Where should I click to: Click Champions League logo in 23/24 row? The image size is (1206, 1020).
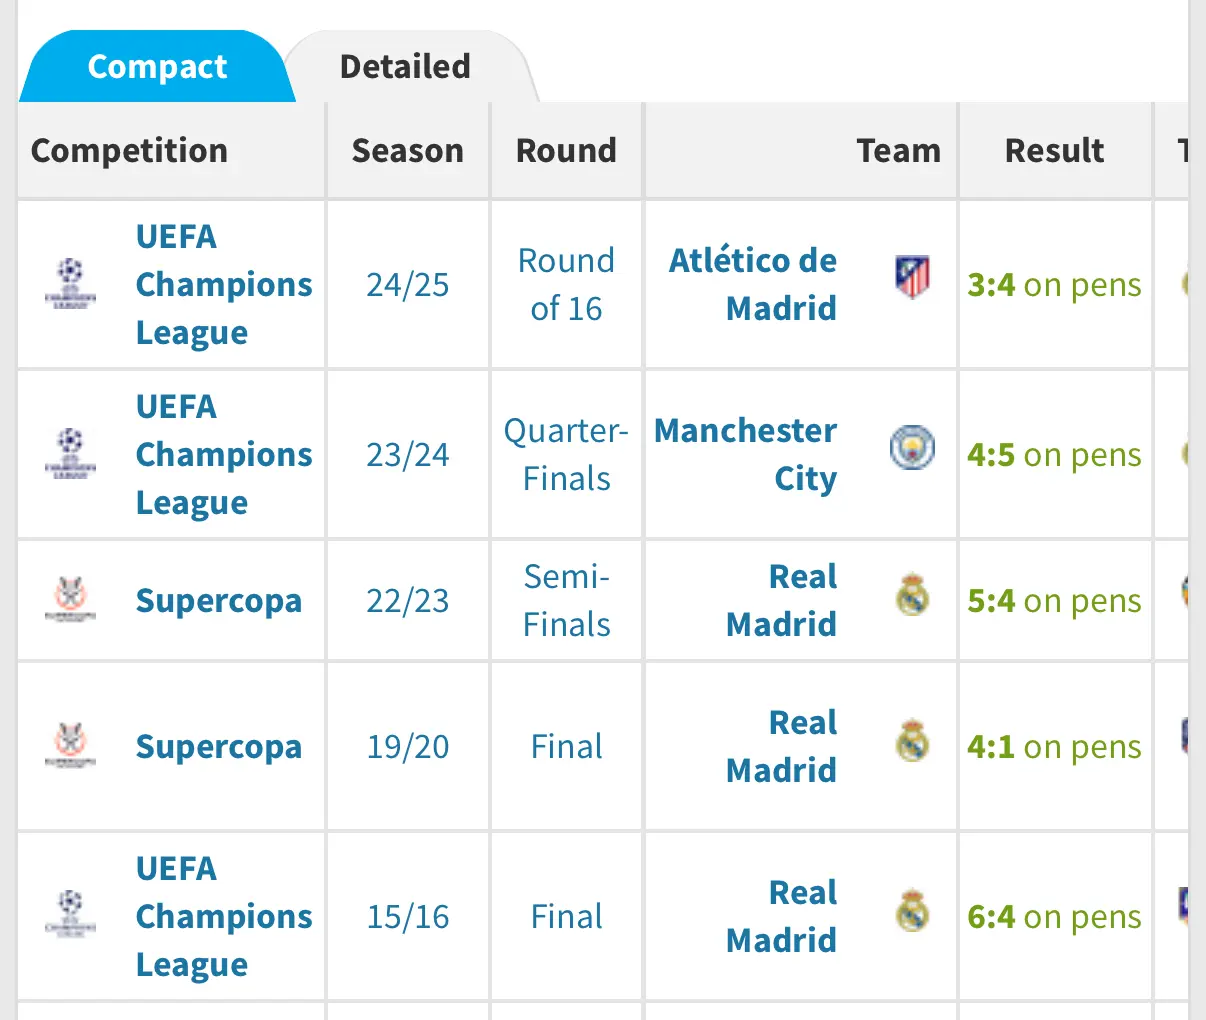(x=71, y=454)
